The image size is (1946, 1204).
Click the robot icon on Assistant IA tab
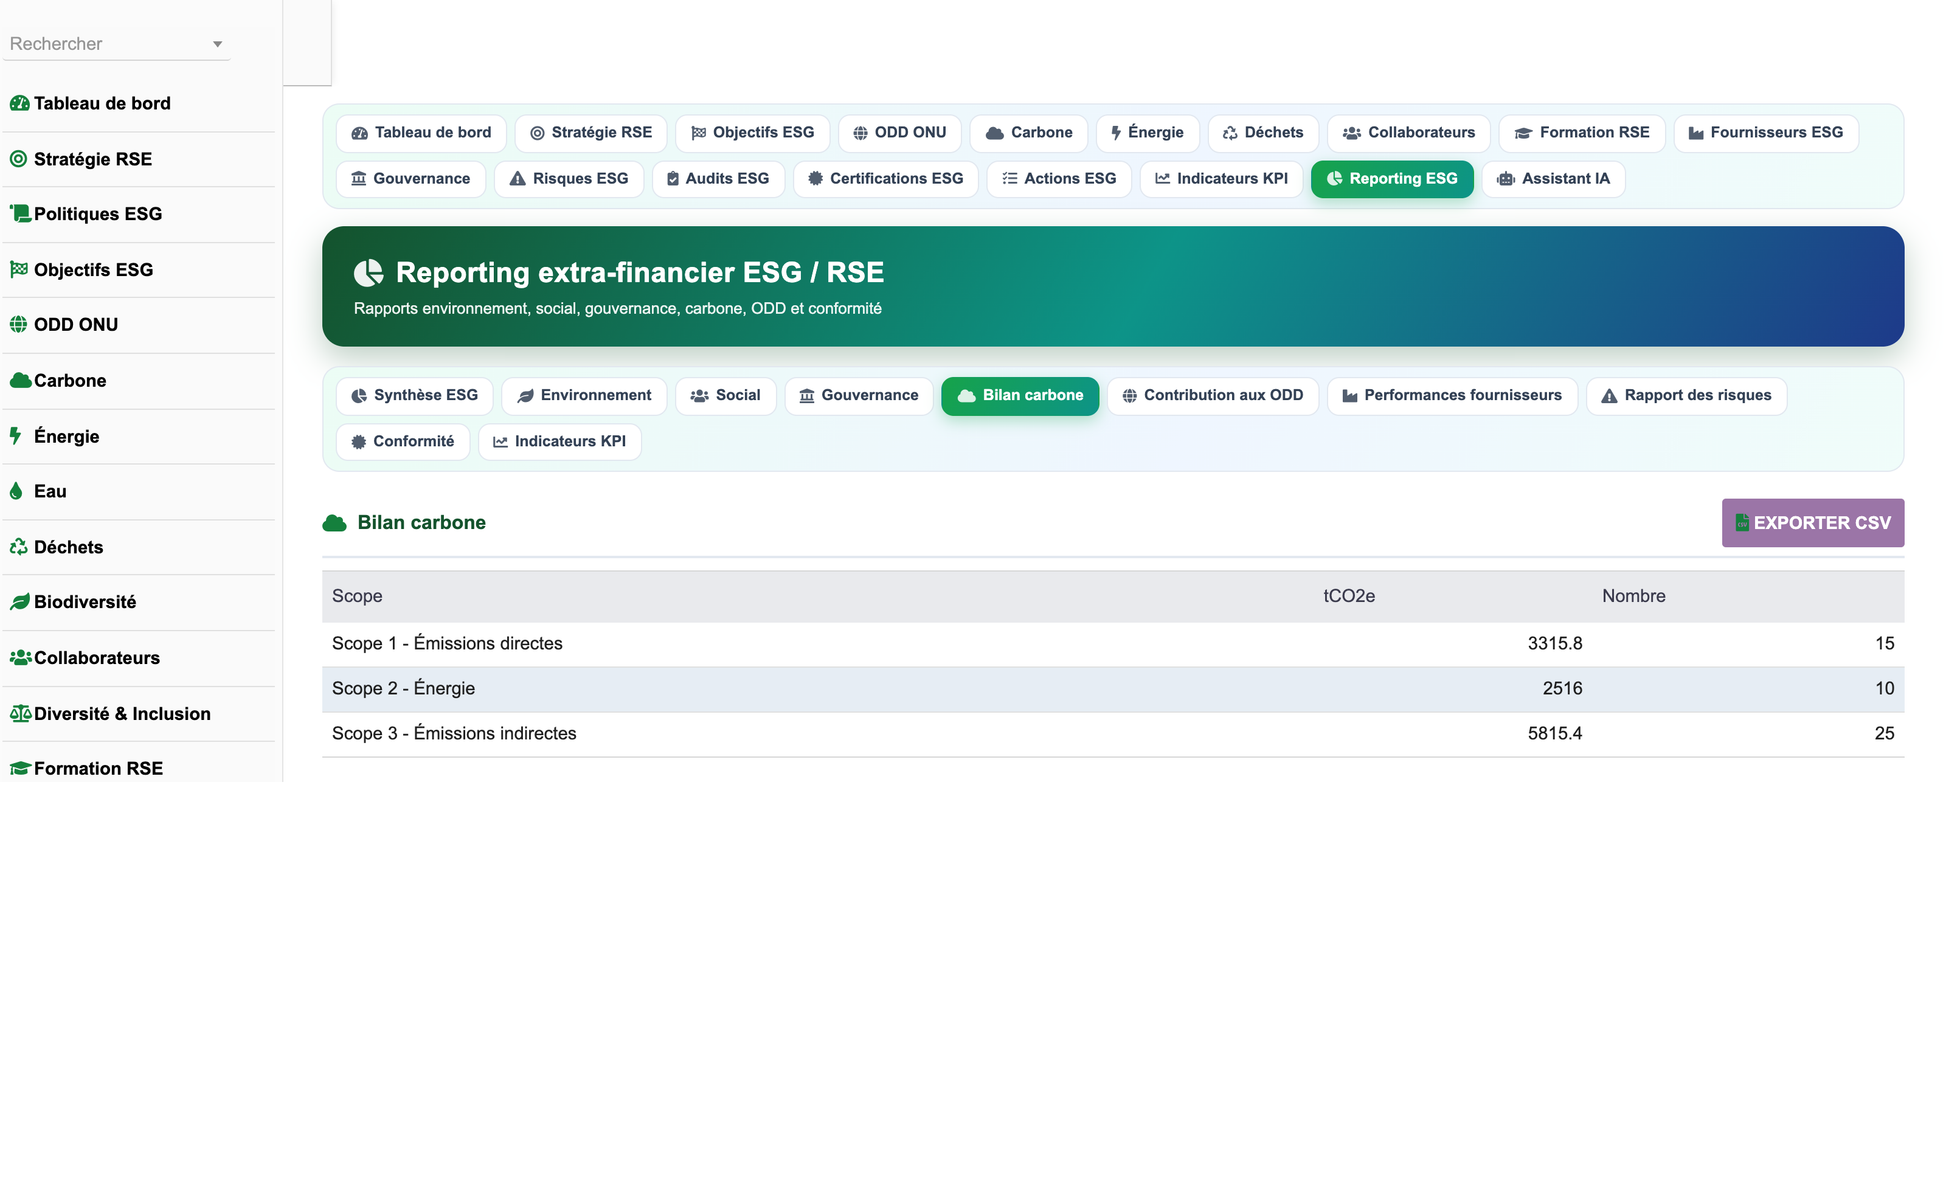(1506, 179)
